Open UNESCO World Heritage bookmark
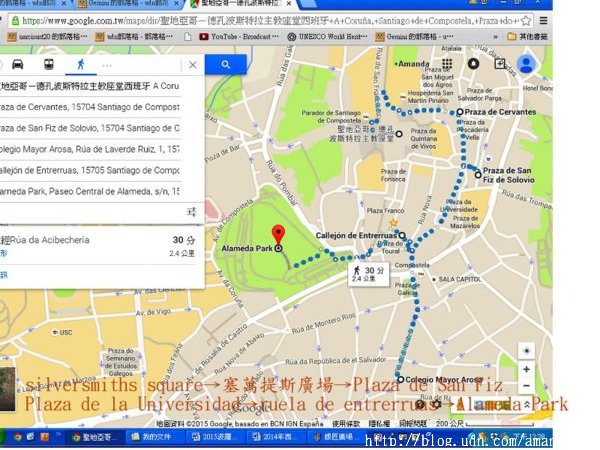Image resolution: width=600 pixels, height=450 pixels. pos(327,37)
